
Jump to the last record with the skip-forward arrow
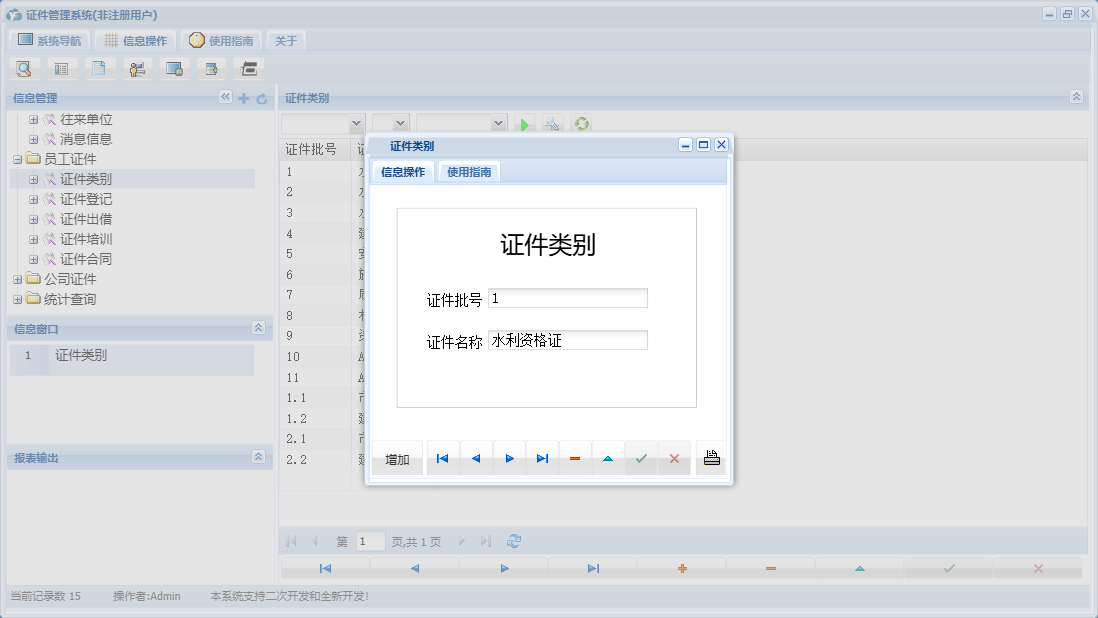pos(541,457)
